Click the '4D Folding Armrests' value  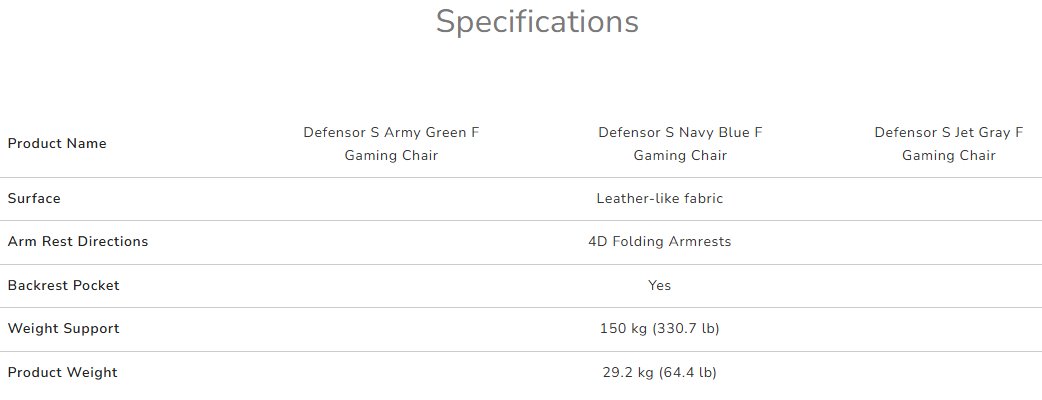(659, 241)
